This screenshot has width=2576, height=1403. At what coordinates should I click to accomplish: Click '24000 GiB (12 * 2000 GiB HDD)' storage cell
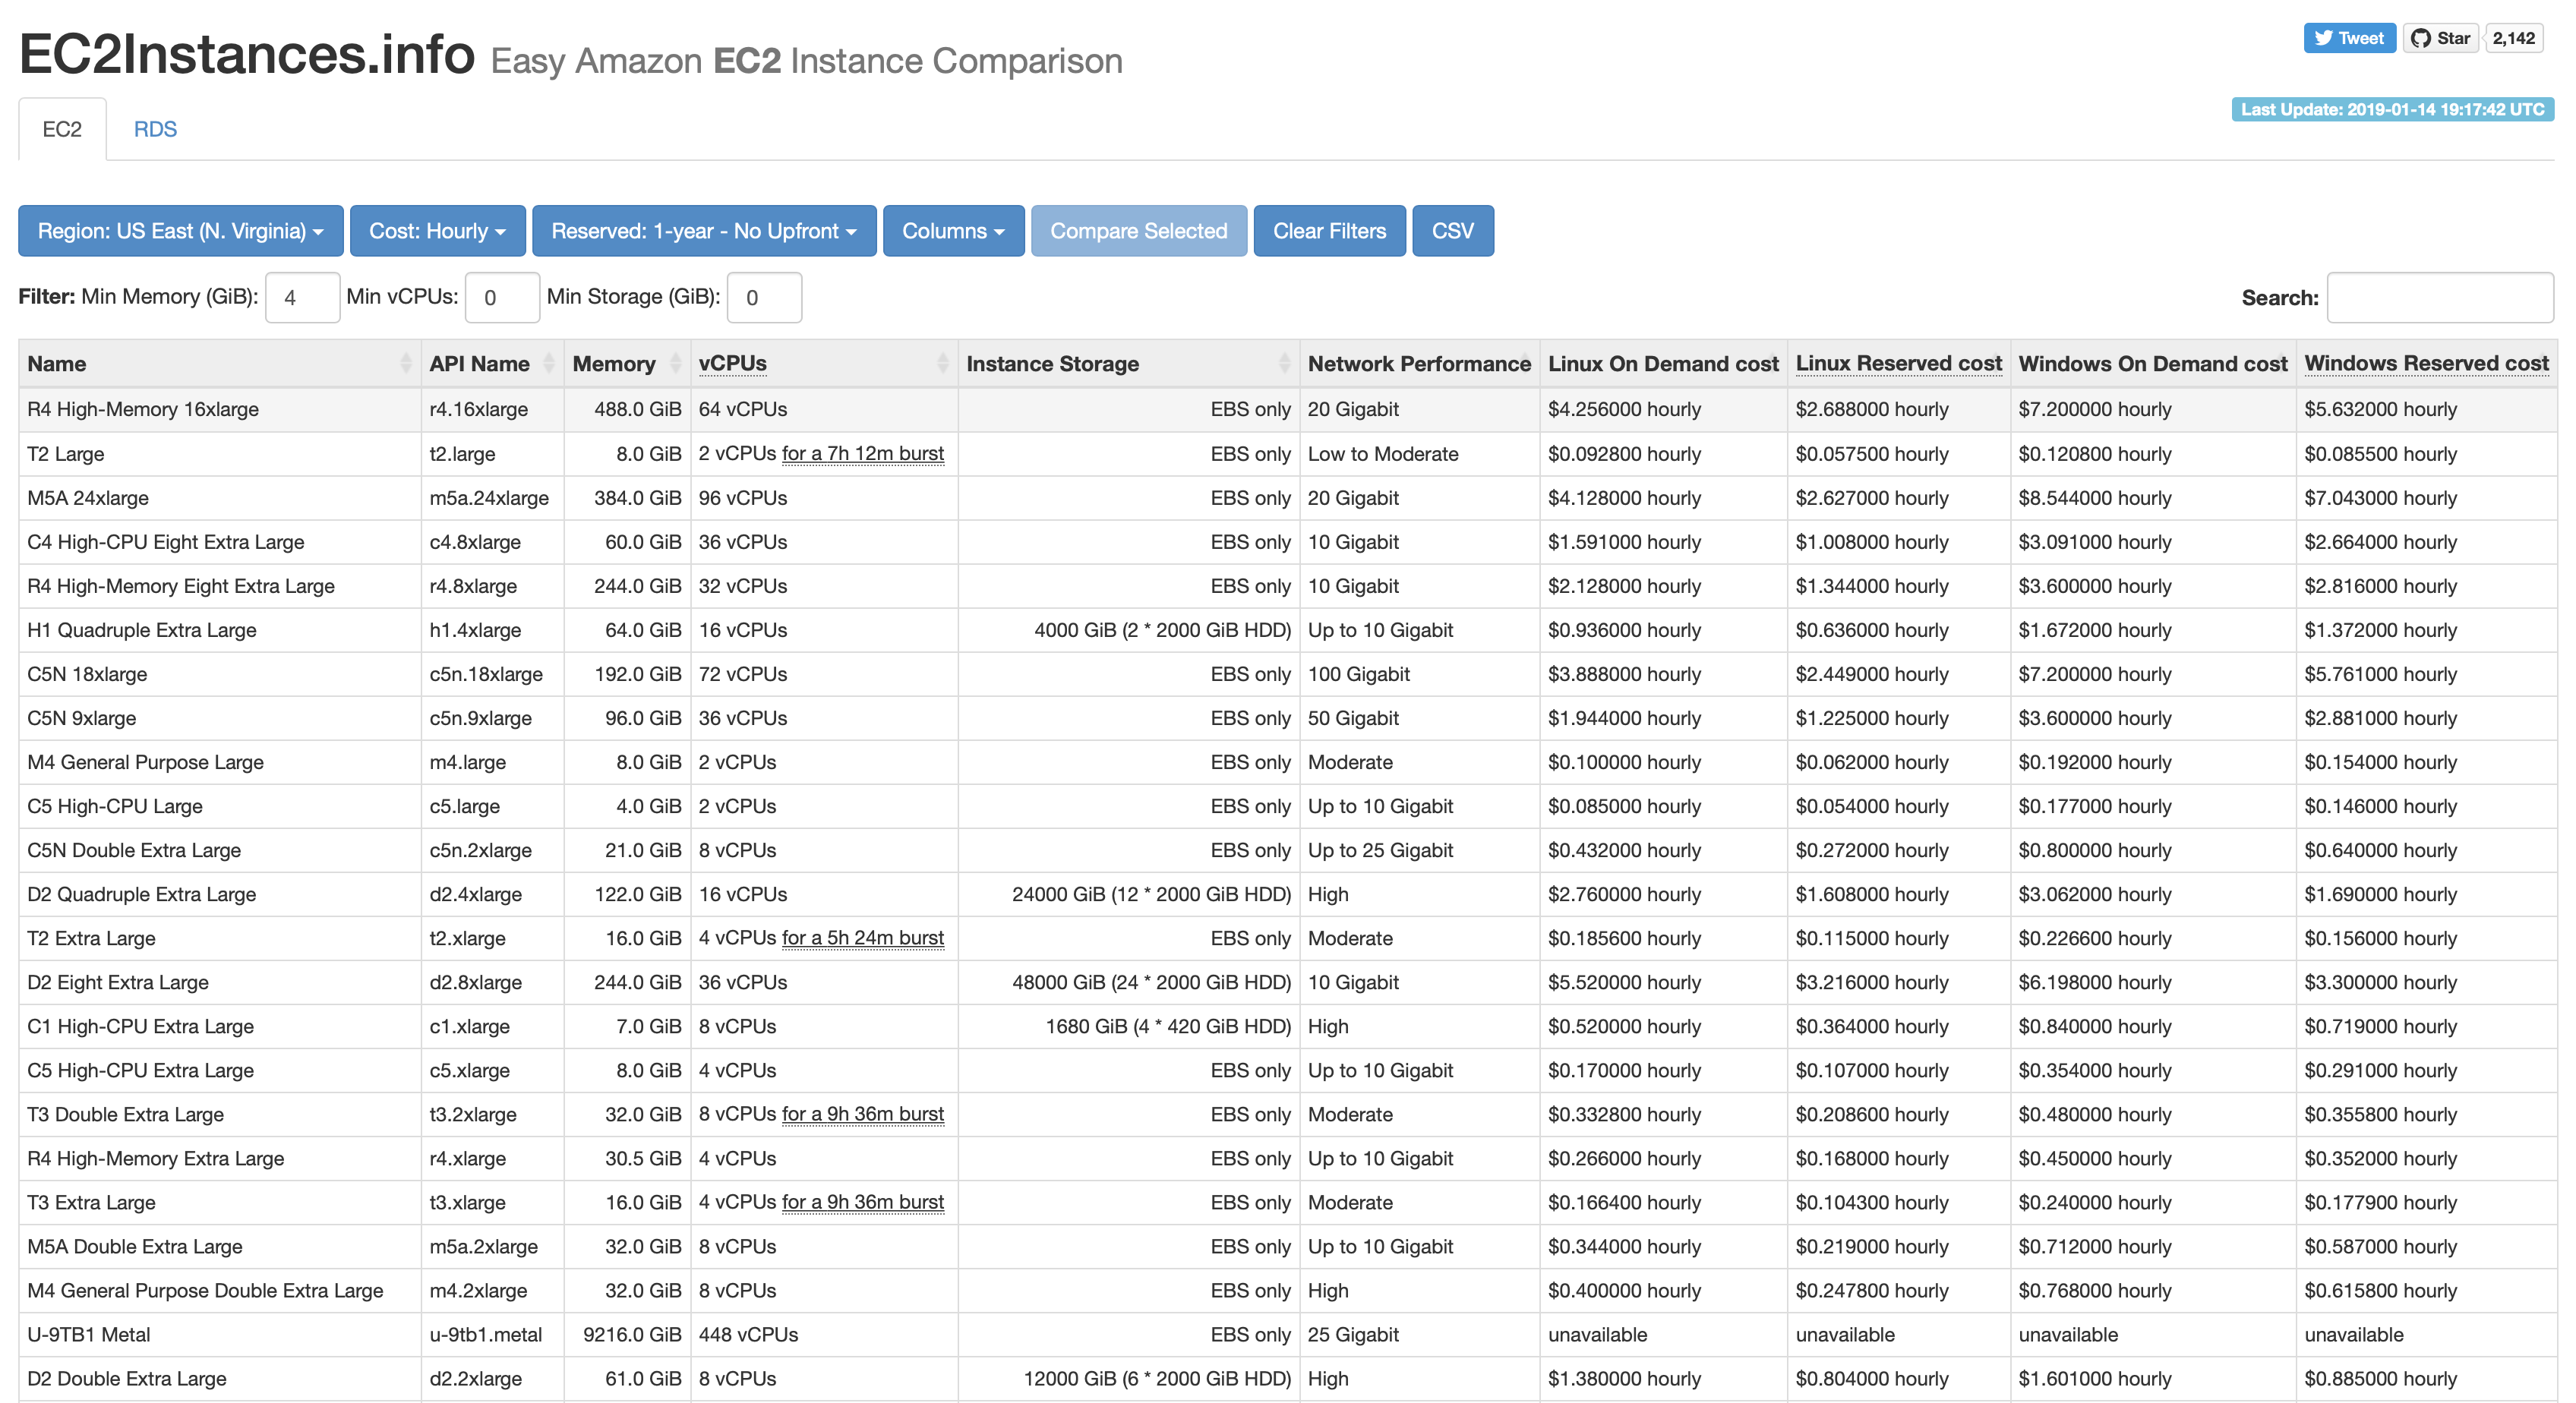pyautogui.click(x=1129, y=894)
